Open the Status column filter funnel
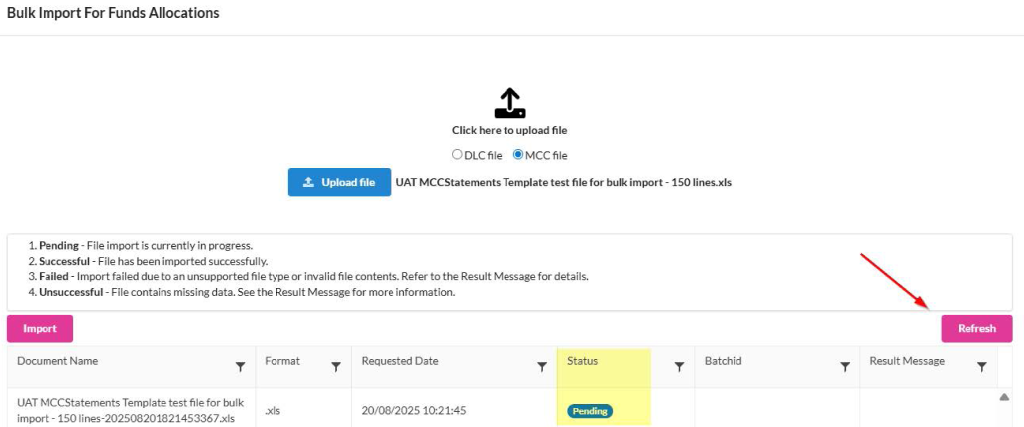Image resolution: width=1024 pixels, height=427 pixels. pyautogui.click(x=679, y=367)
